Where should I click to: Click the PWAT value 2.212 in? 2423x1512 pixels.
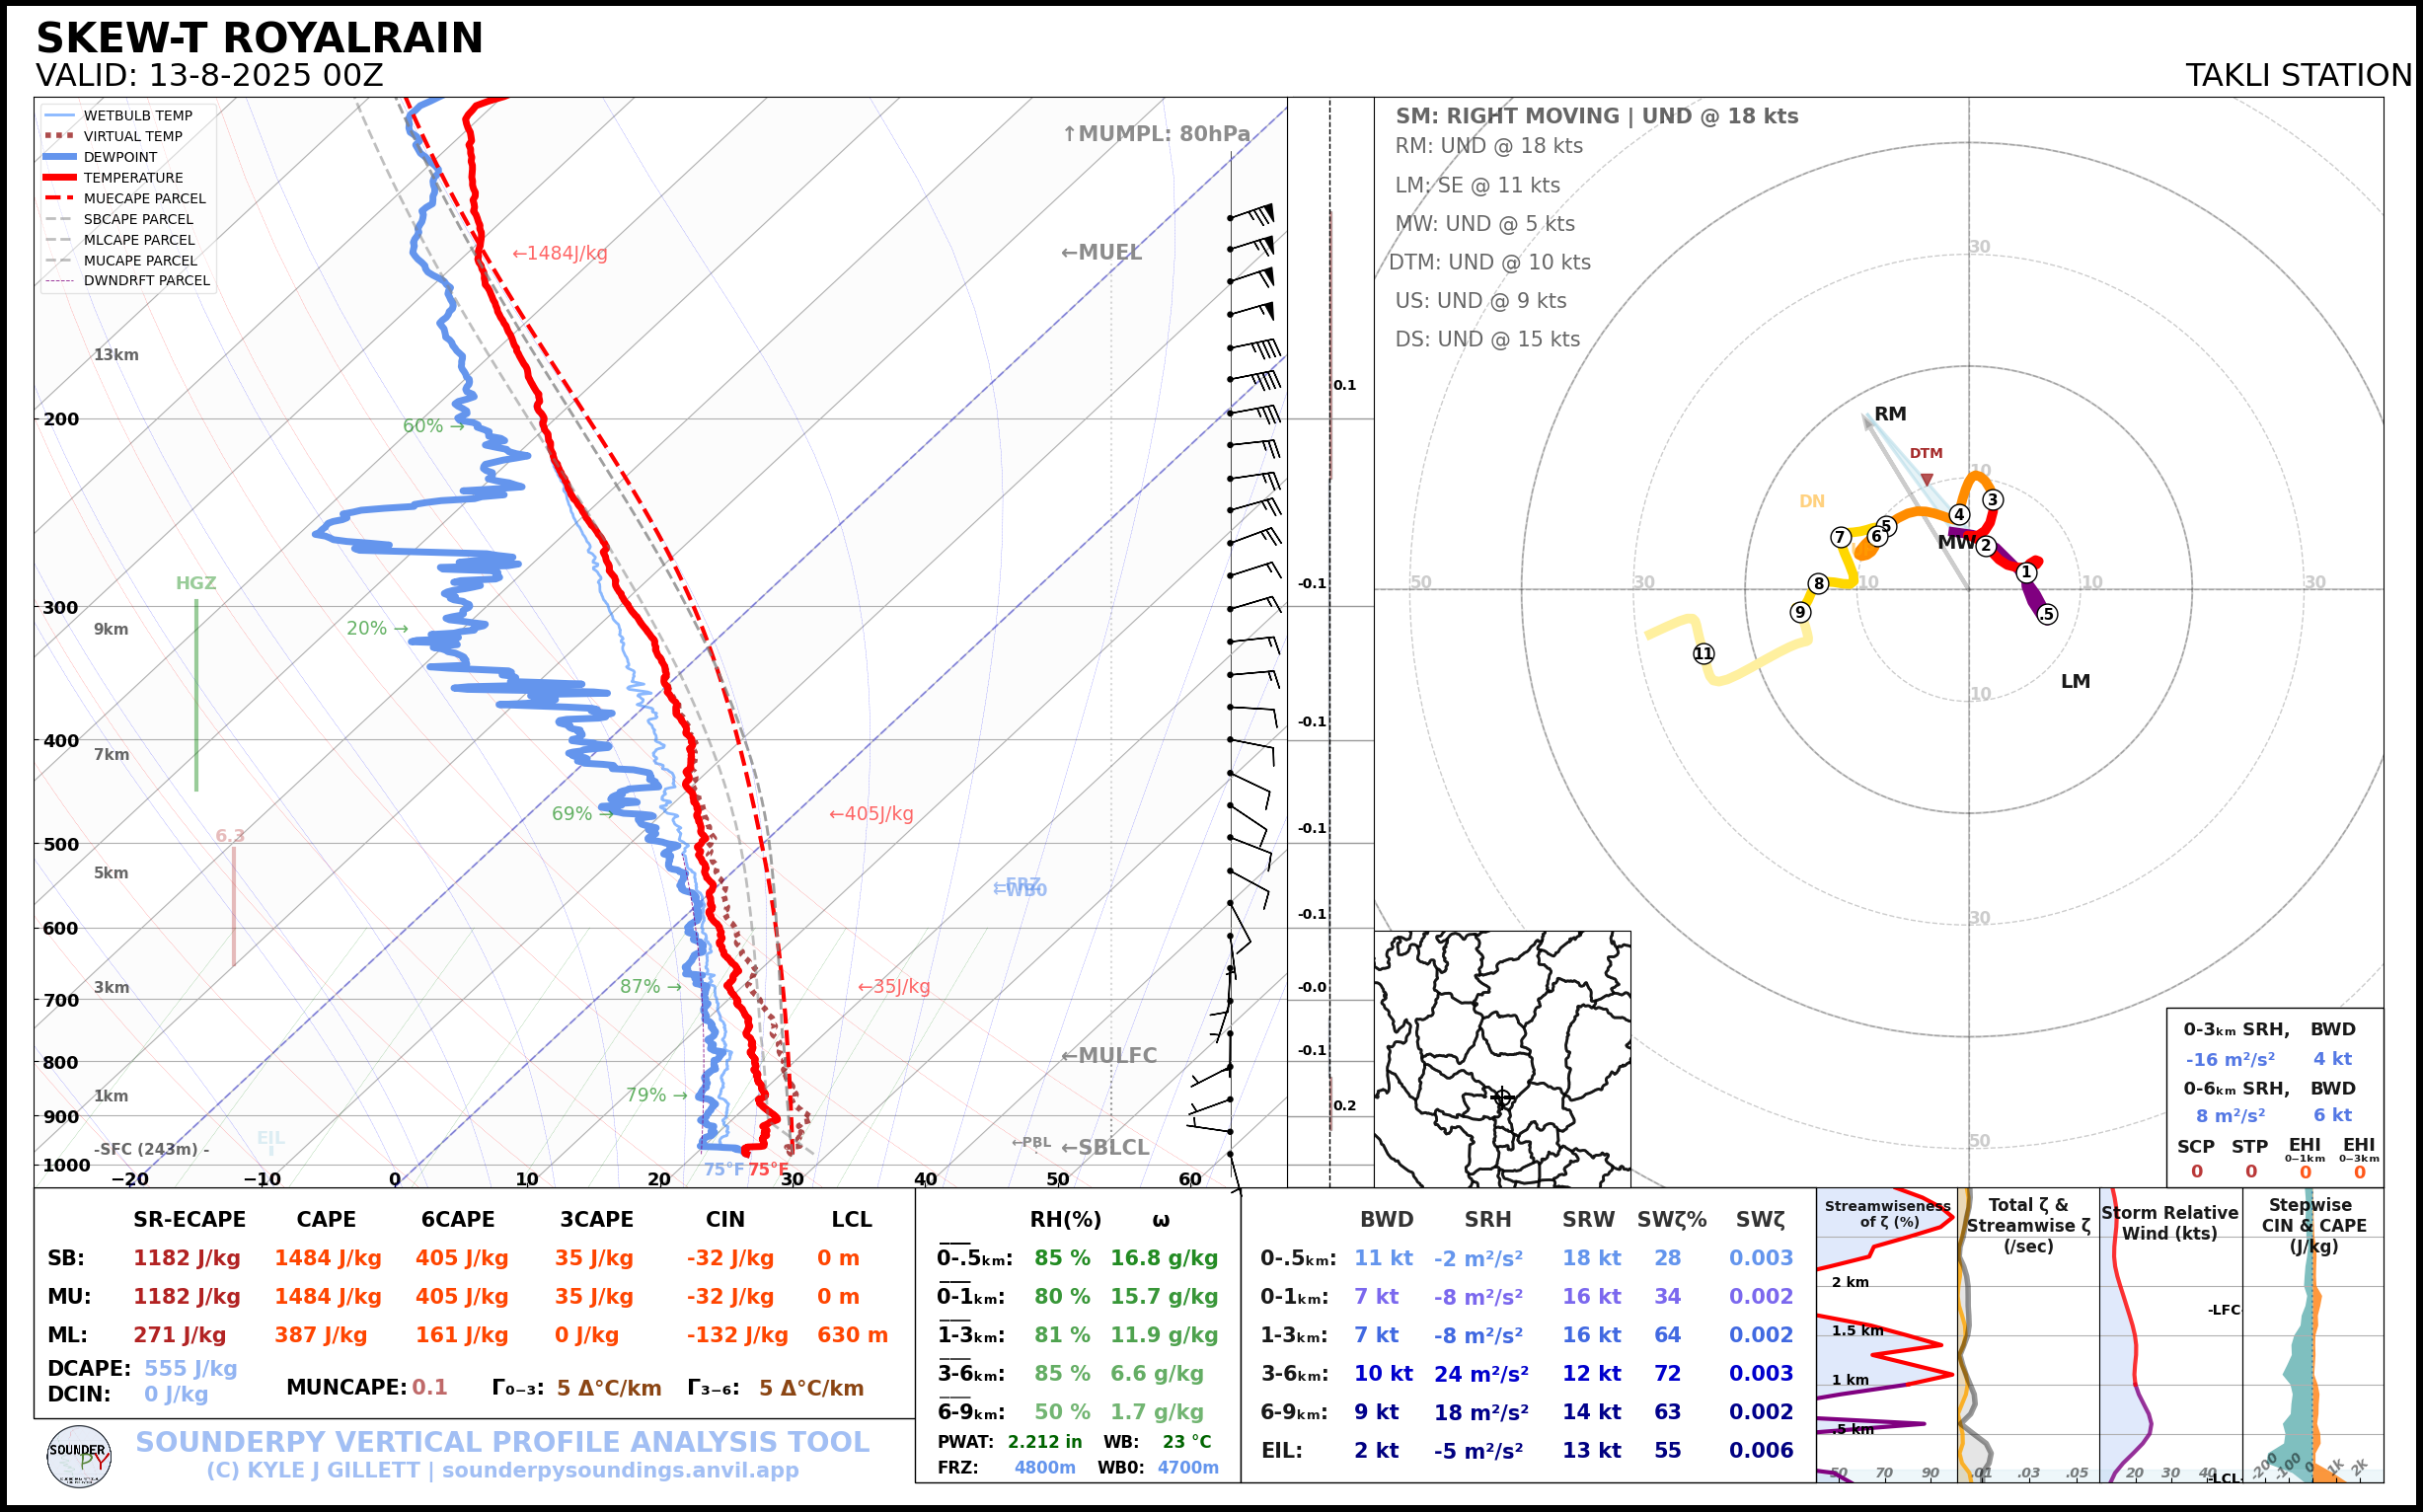tap(1044, 1441)
